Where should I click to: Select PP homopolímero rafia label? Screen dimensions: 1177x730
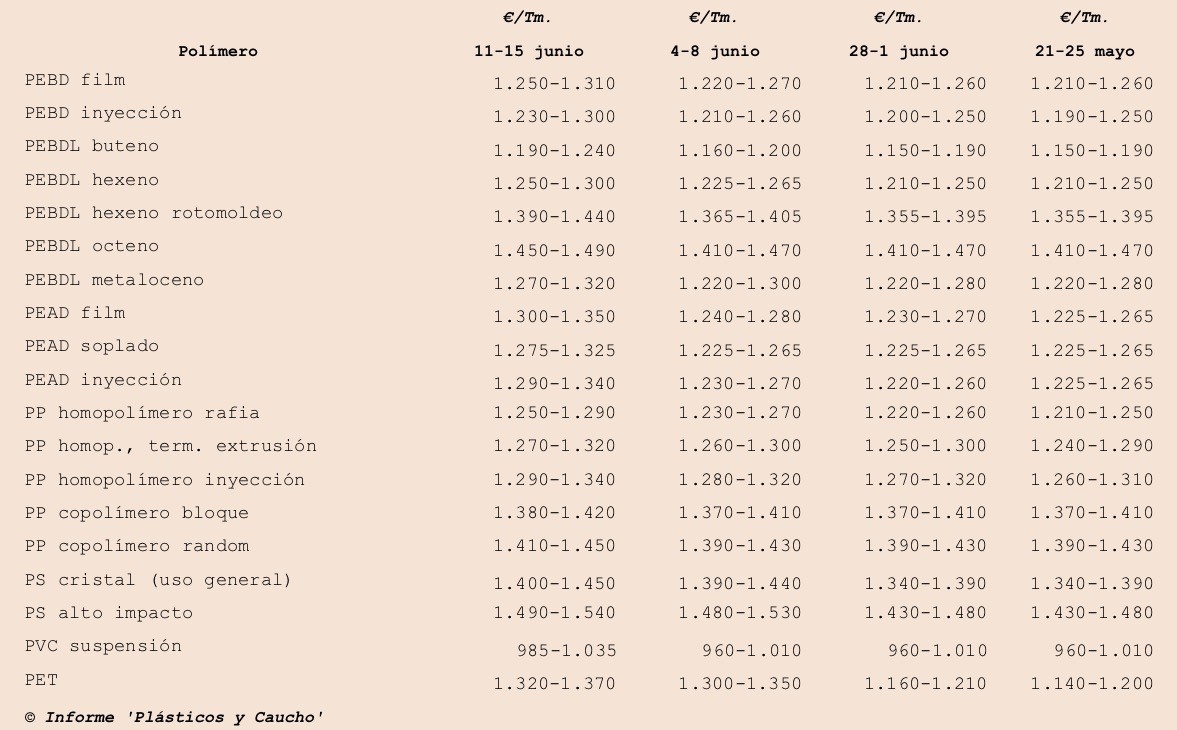click(142, 413)
